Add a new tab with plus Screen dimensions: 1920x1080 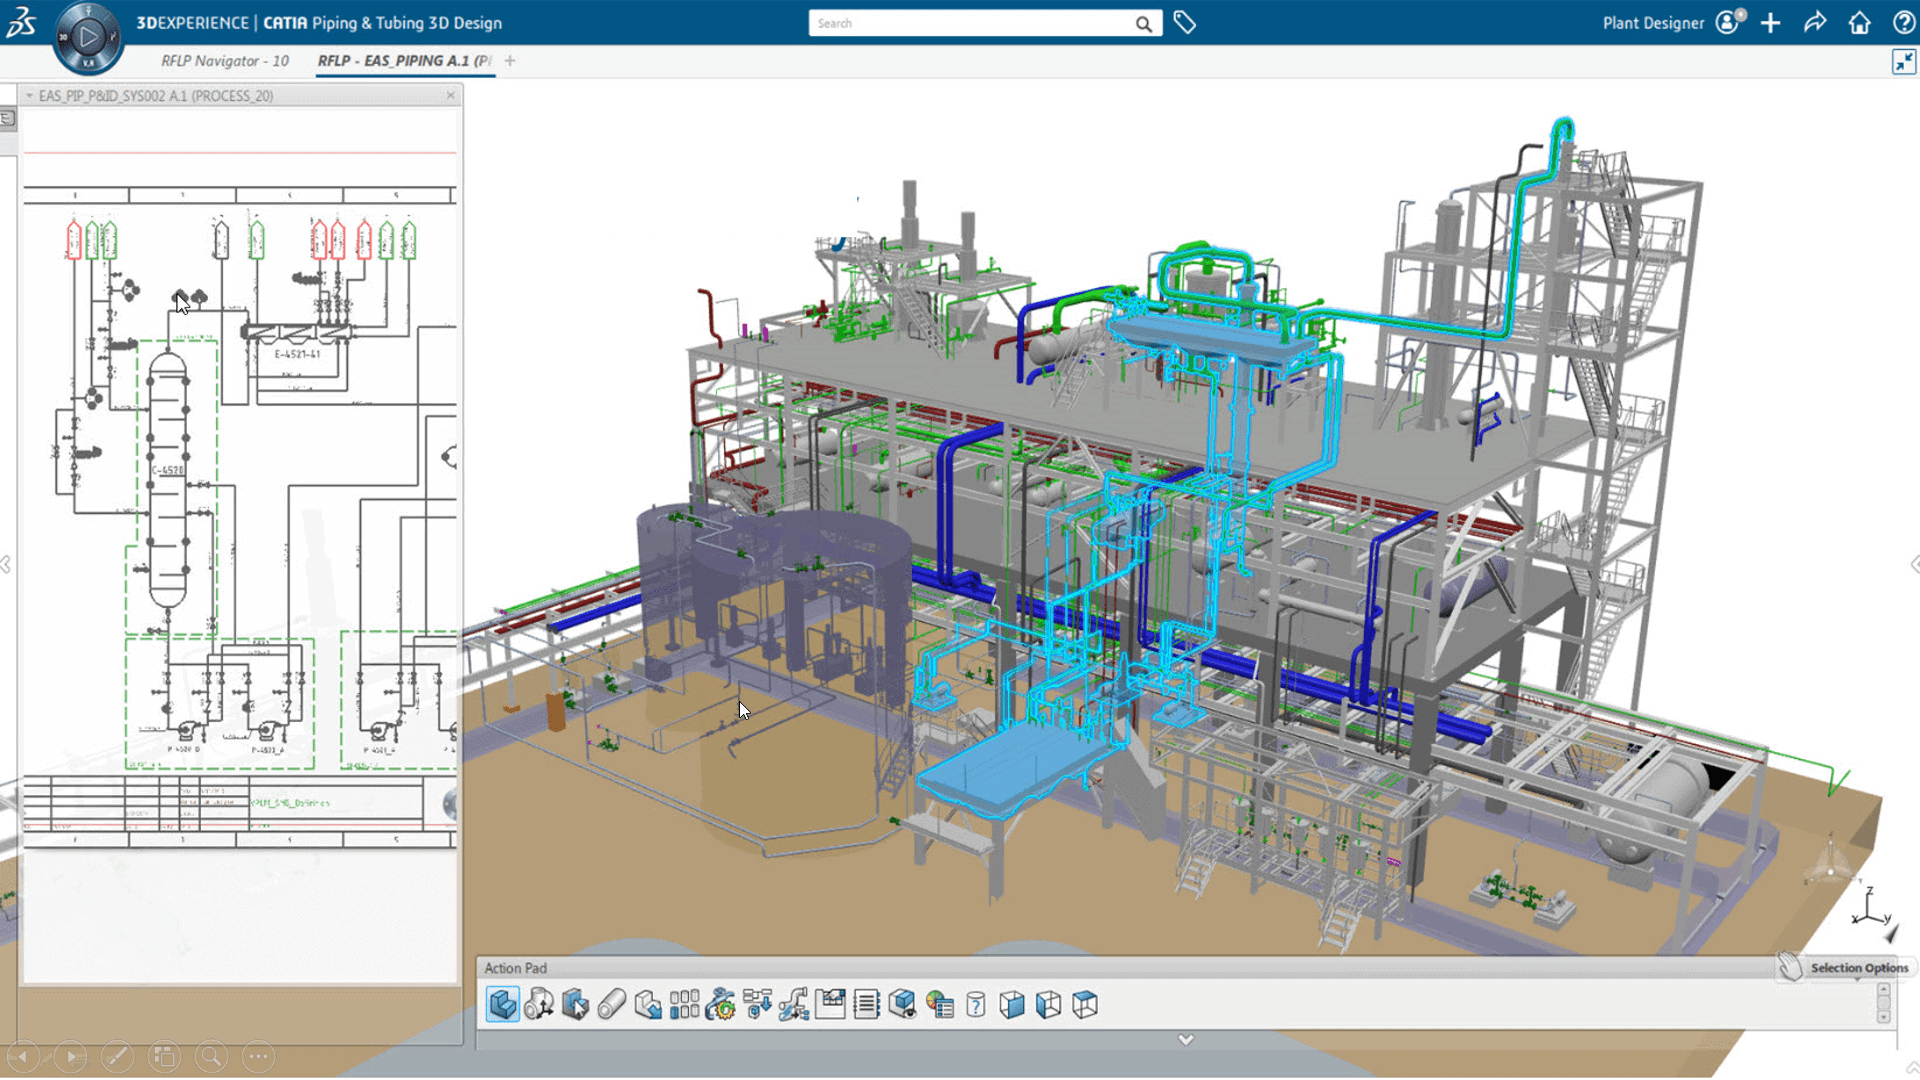pyautogui.click(x=510, y=61)
